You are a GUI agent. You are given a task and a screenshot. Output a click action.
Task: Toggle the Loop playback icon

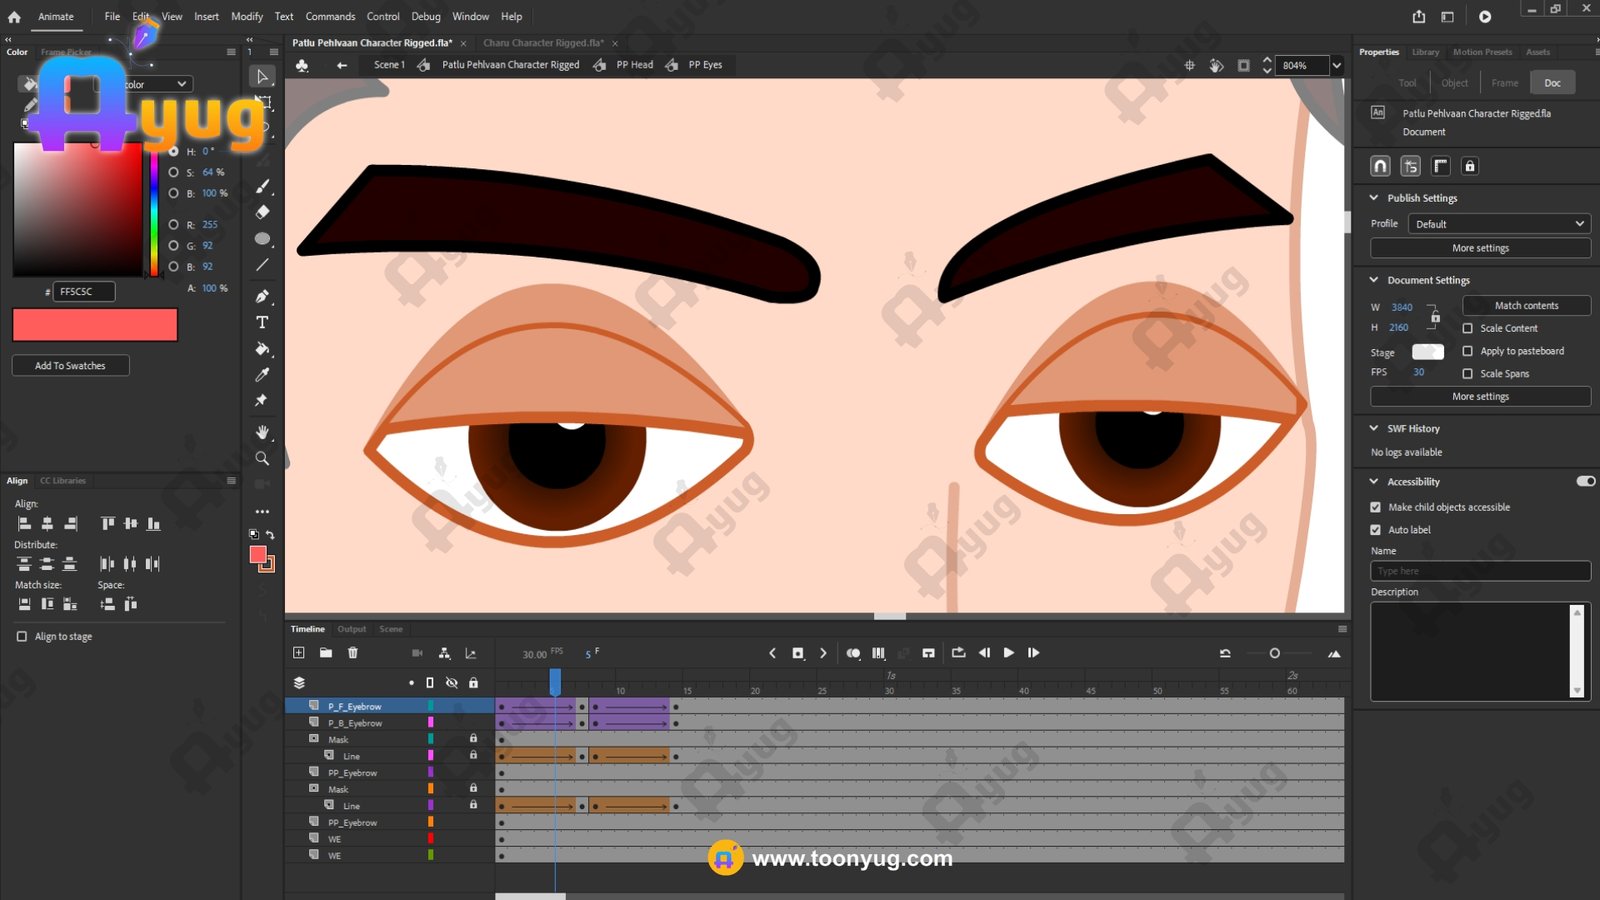(958, 653)
